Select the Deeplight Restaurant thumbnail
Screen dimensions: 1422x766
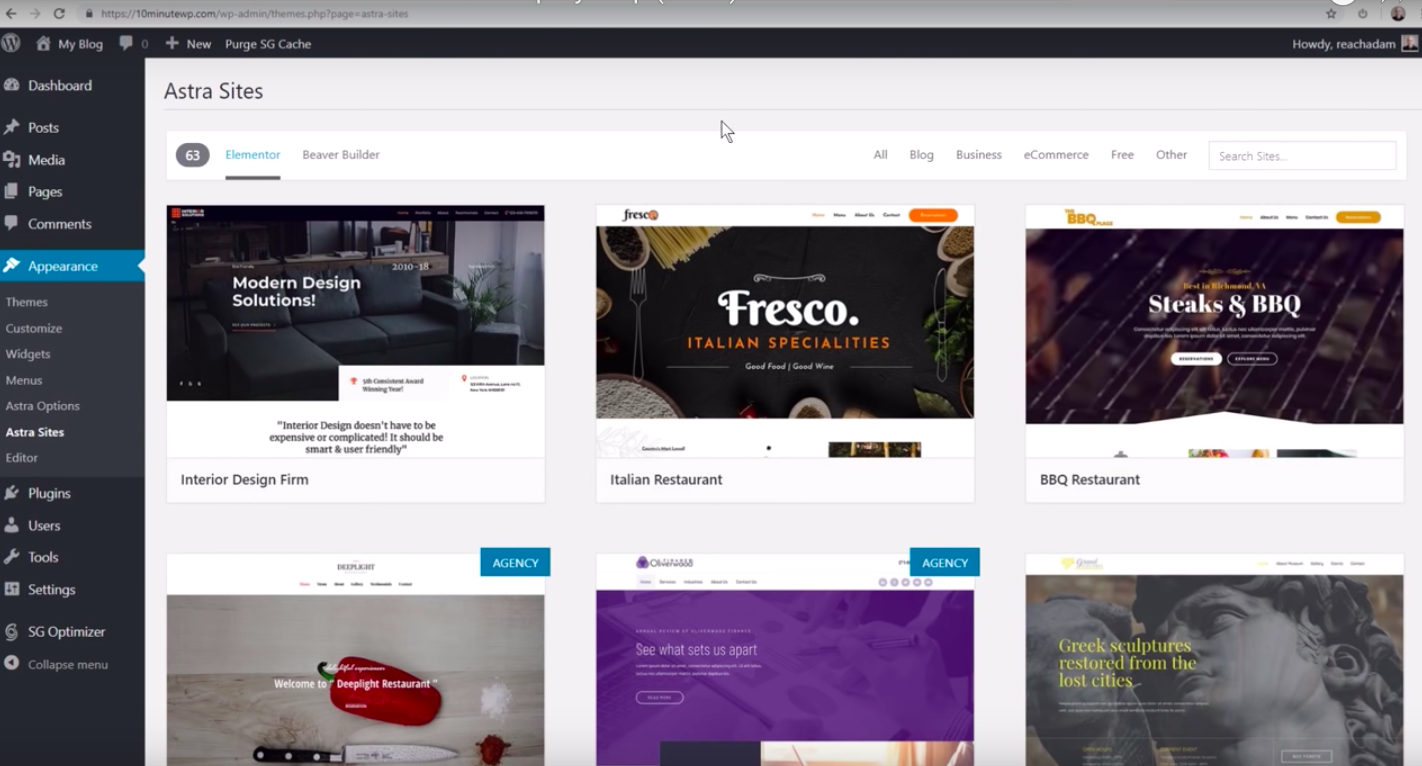[x=356, y=660]
